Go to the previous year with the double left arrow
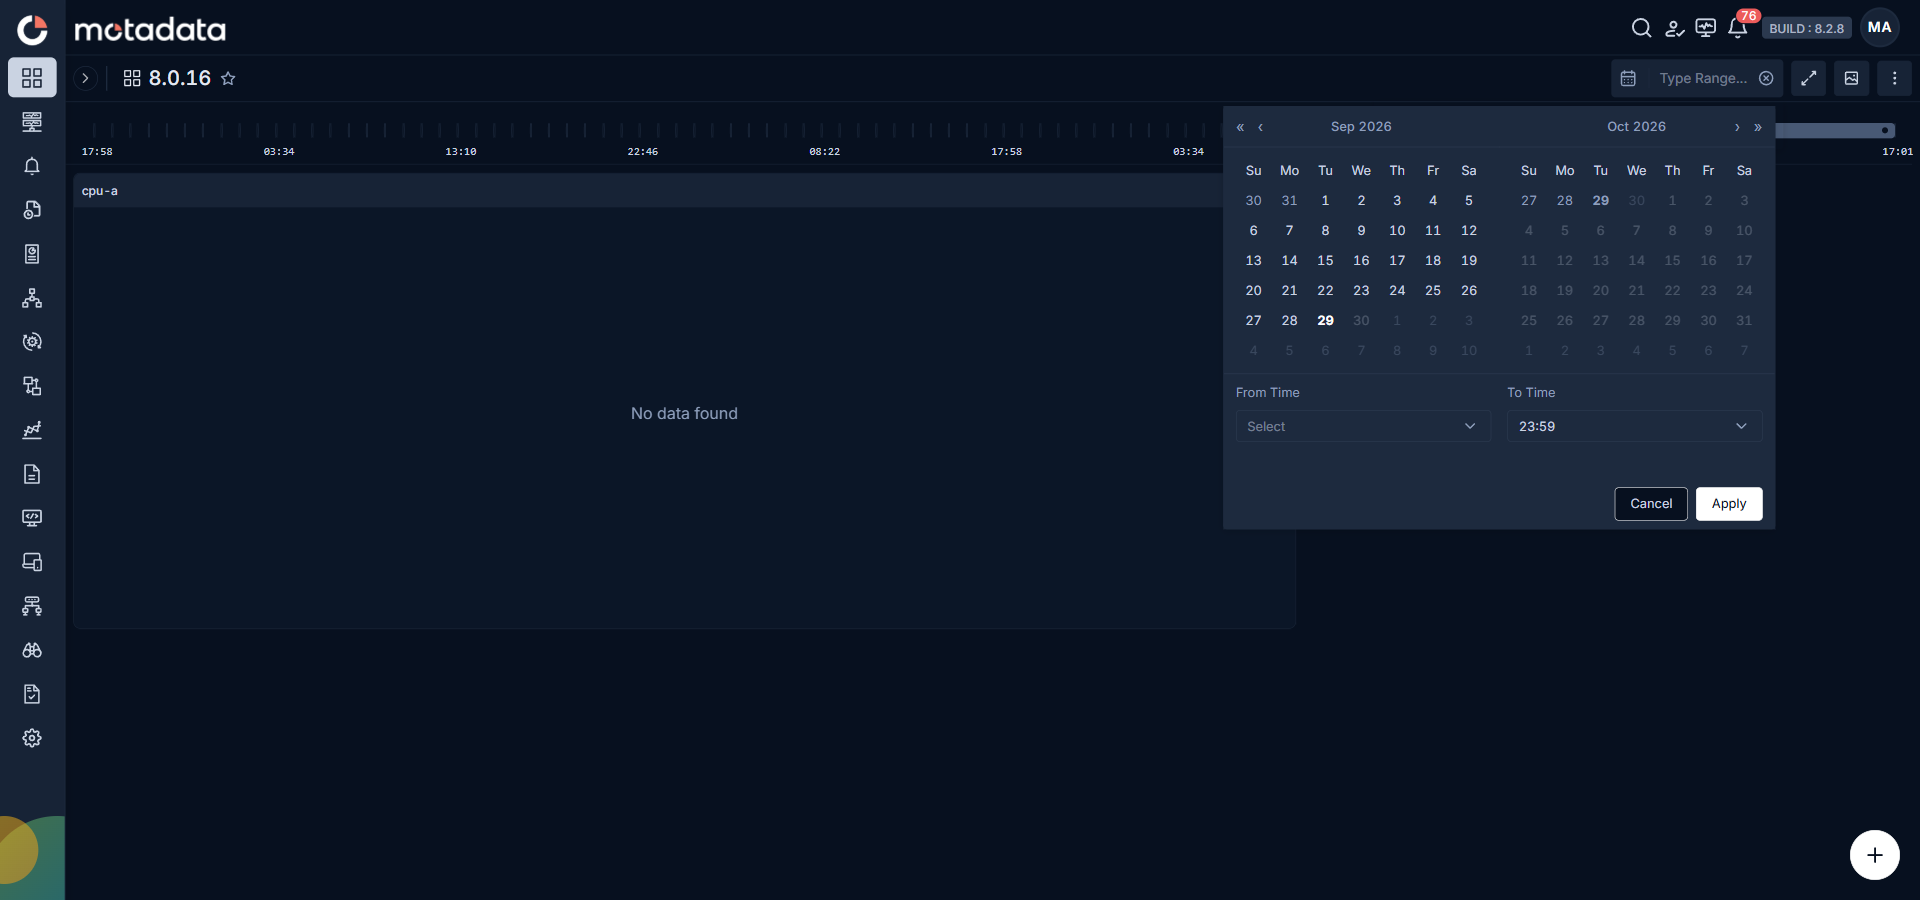Screen dimensions: 1920x900 [1240, 127]
